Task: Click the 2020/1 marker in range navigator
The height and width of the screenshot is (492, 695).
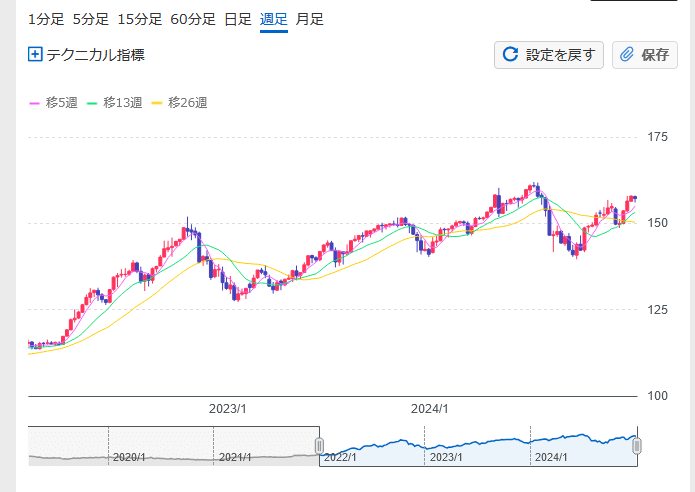Action: 129,457
